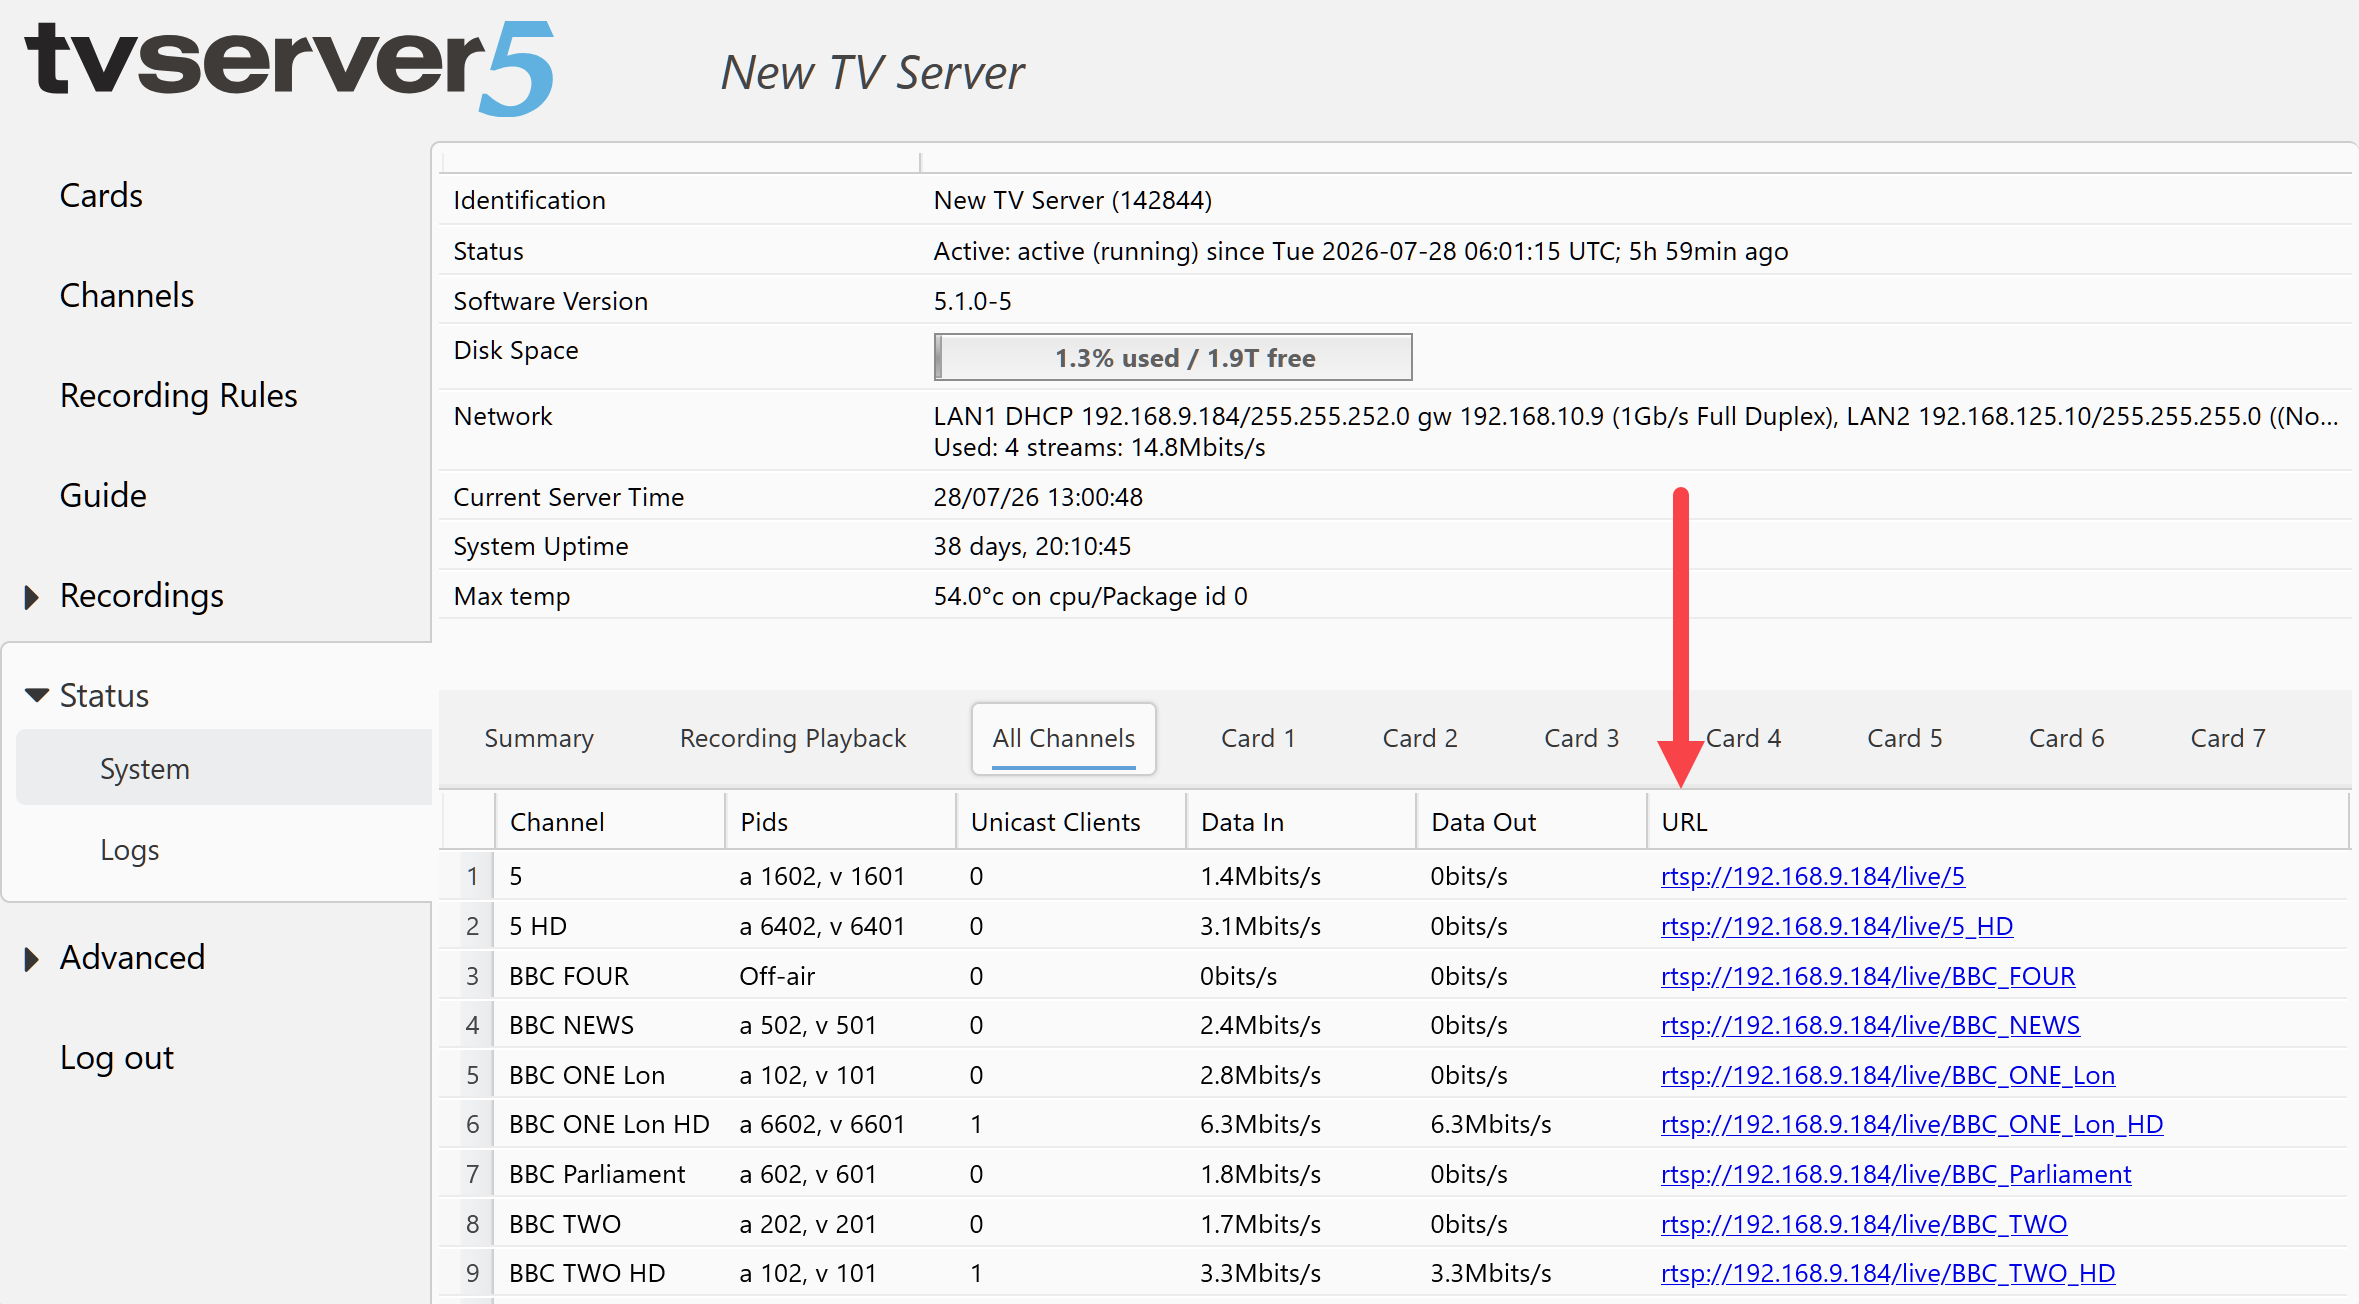
Task: Select System under Status
Action: [145, 768]
